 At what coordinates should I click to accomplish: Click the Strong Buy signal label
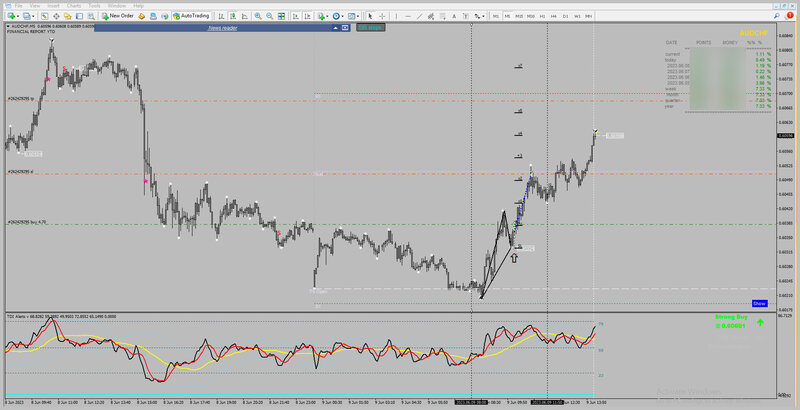point(731,317)
